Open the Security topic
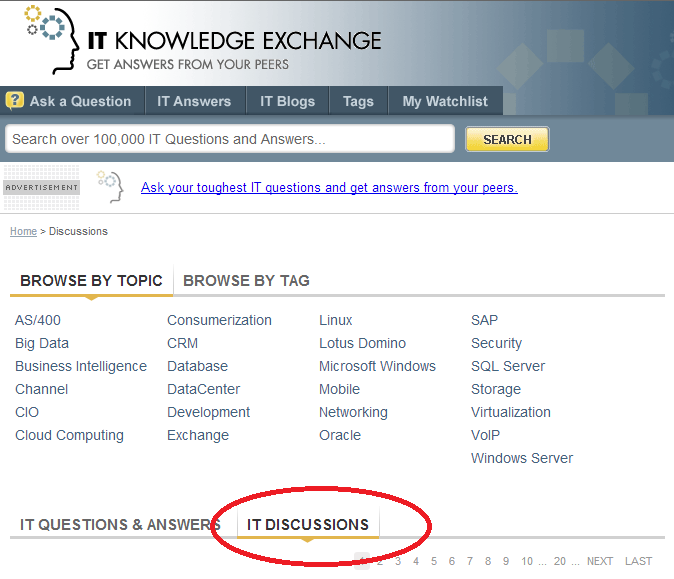Image resolution: width=674 pixels, height=579 pixels. [x=496, y=343]
